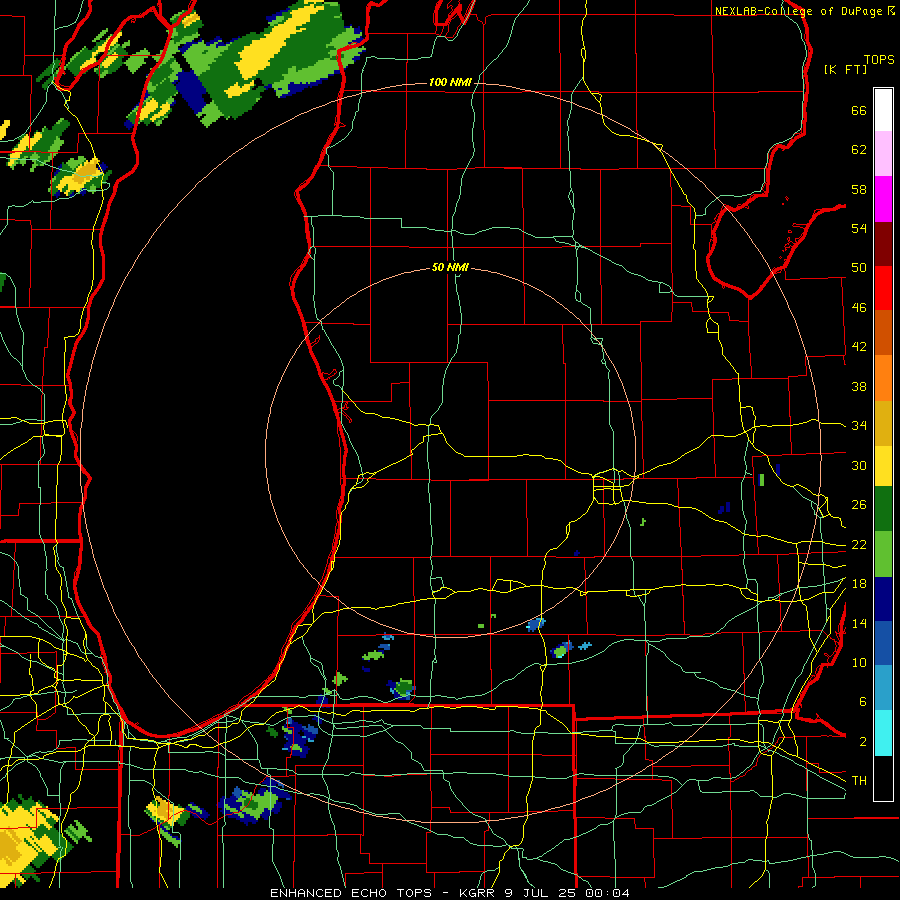Screen dimensions: 900x900
Task: Click the legend value 50
Action: click(859, 268)
